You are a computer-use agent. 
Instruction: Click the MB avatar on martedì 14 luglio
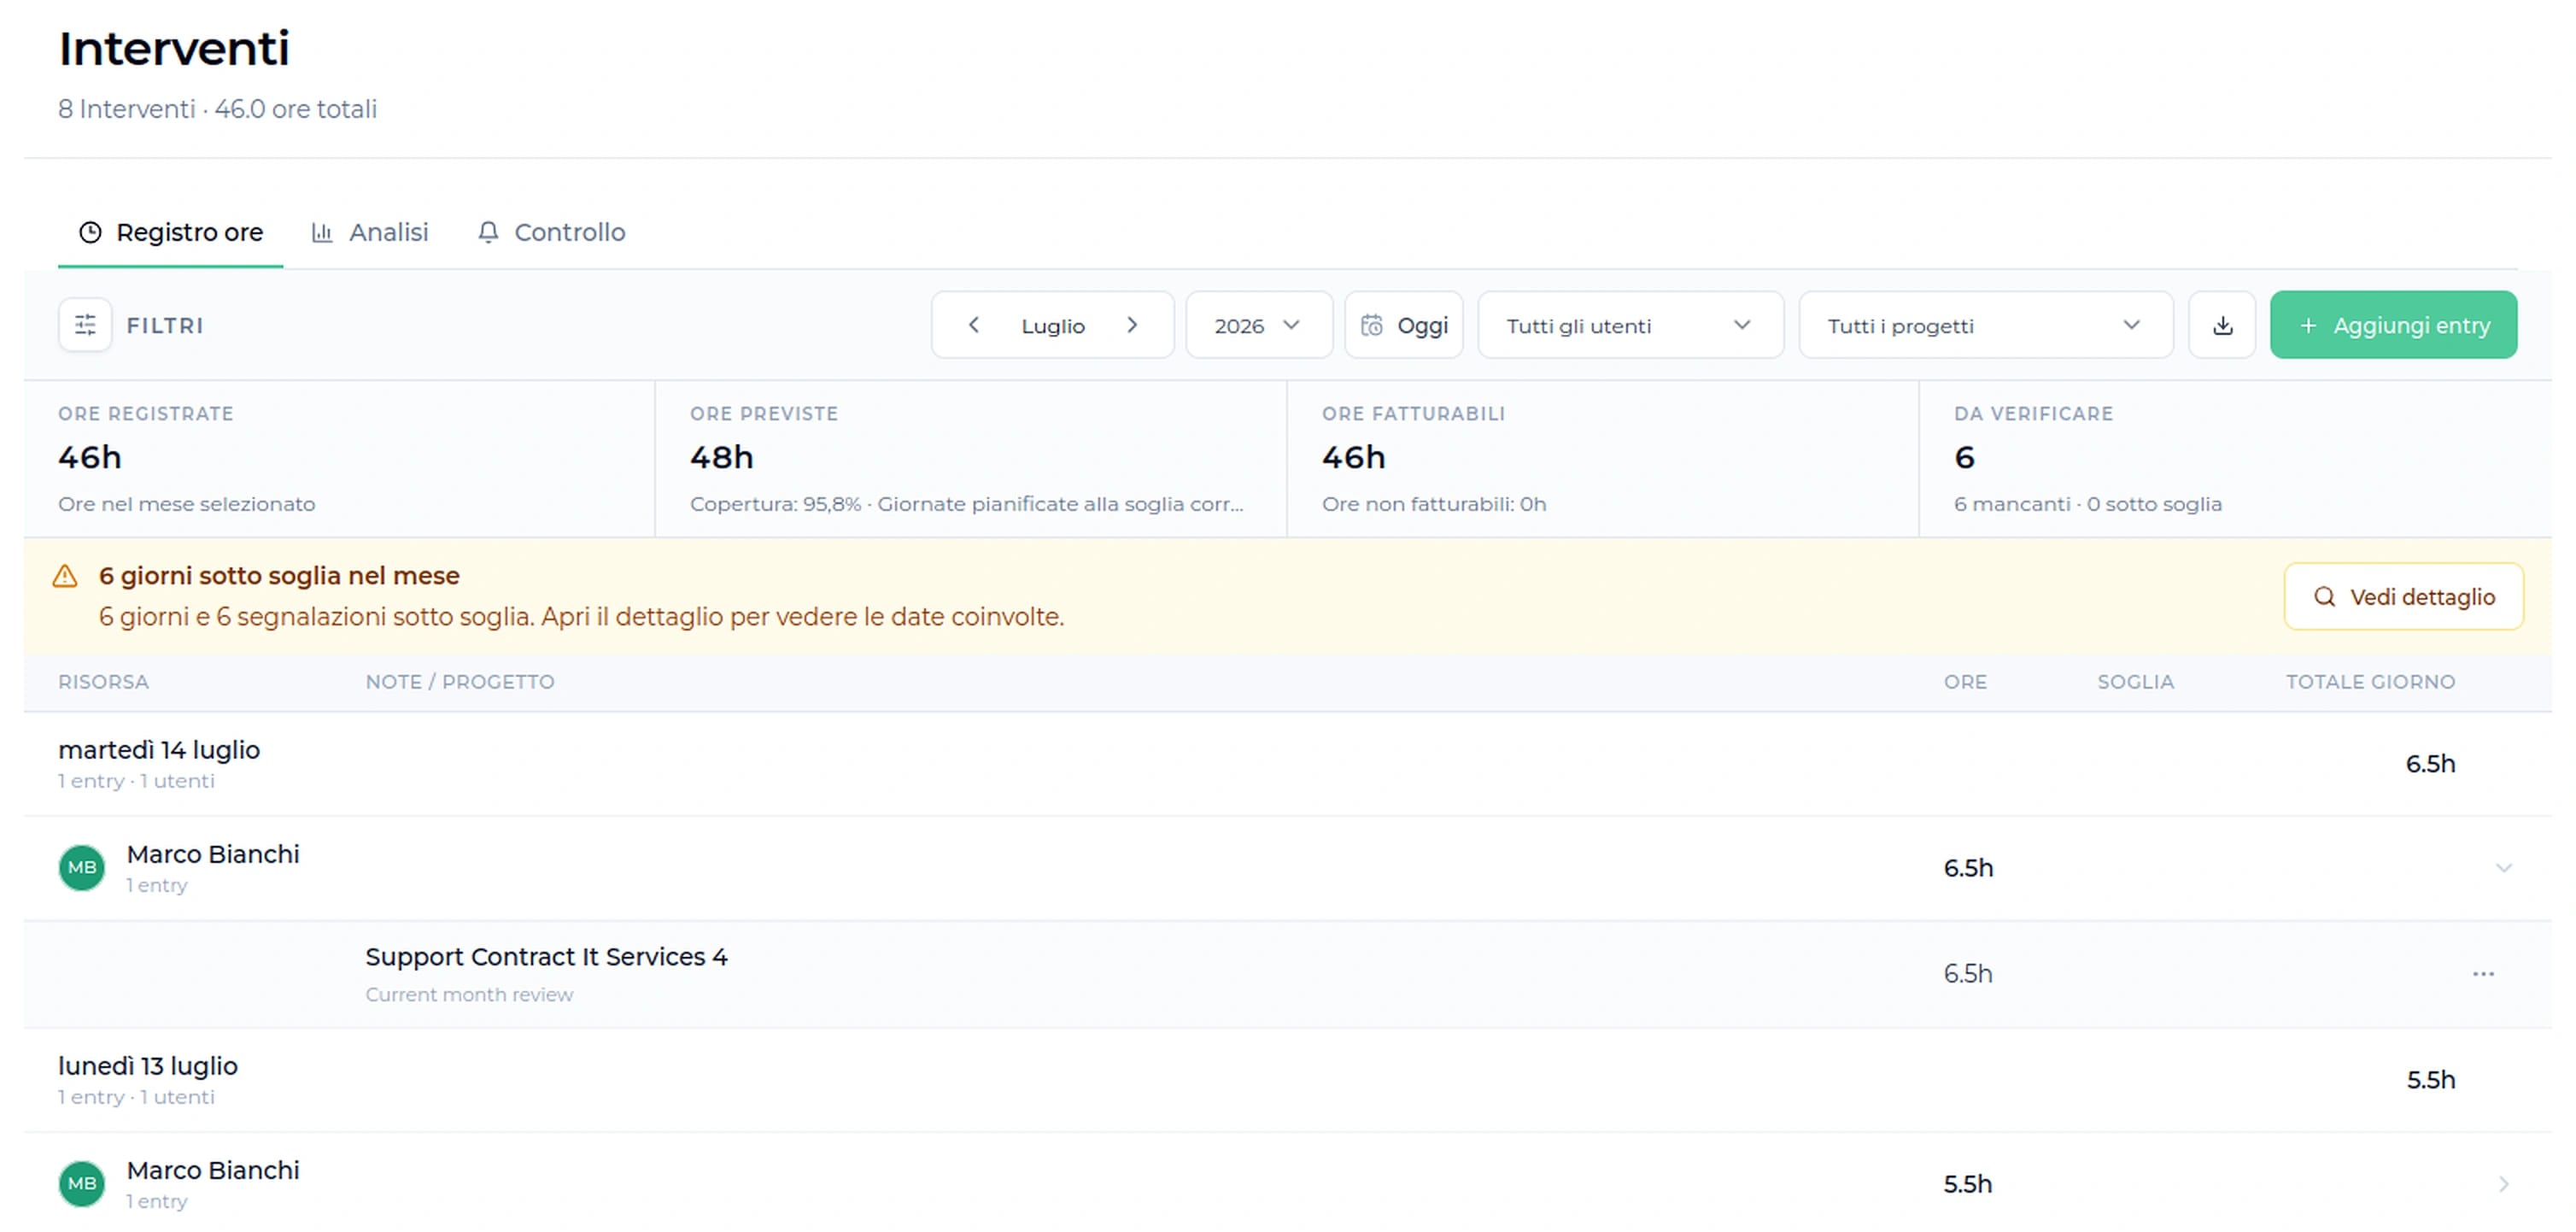[x=82, y=868]
